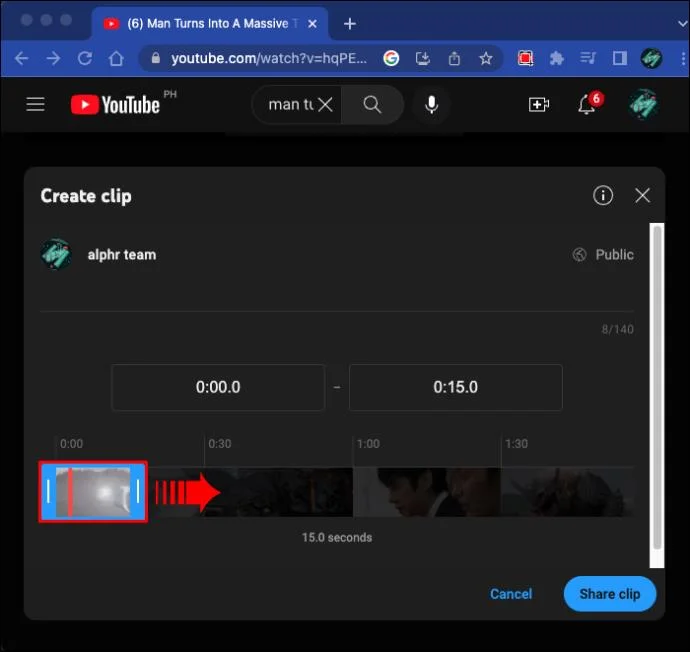
Task: Click the timeline frame below 1:00
Action: 427,492
